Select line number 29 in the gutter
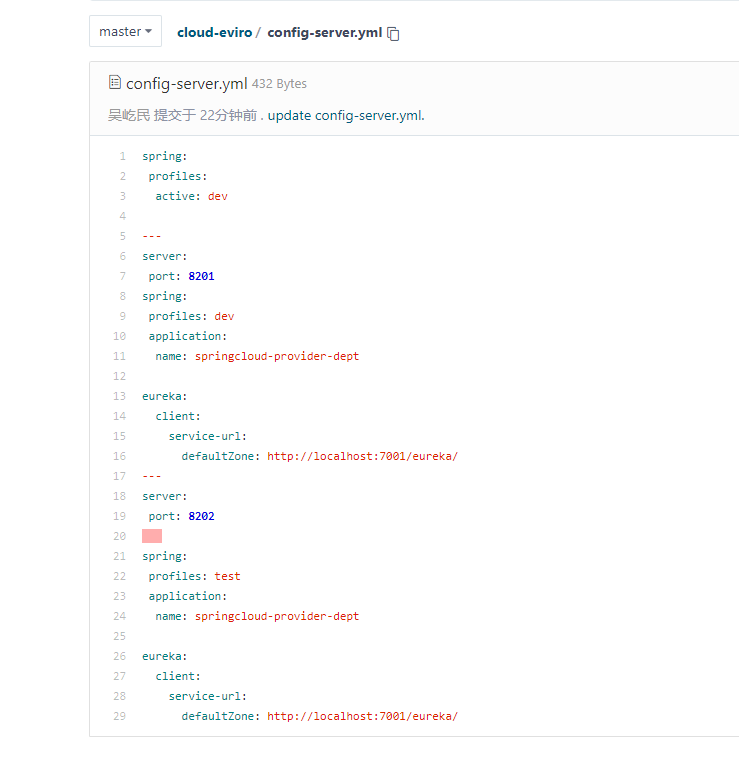Viewport: 739px width, 767px height. click(119, 716)
